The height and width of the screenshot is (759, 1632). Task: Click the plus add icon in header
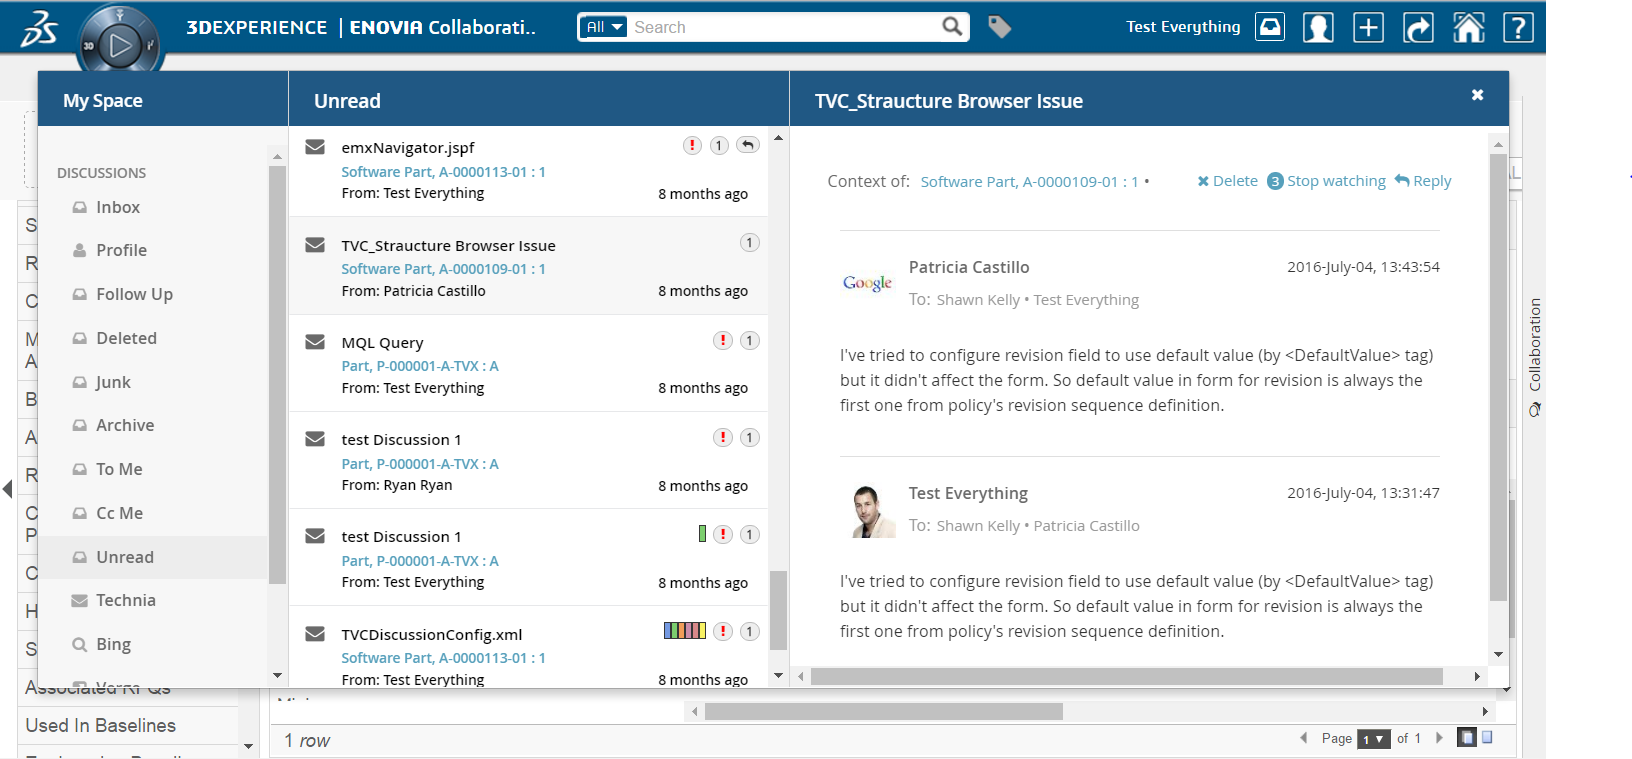1368,27
